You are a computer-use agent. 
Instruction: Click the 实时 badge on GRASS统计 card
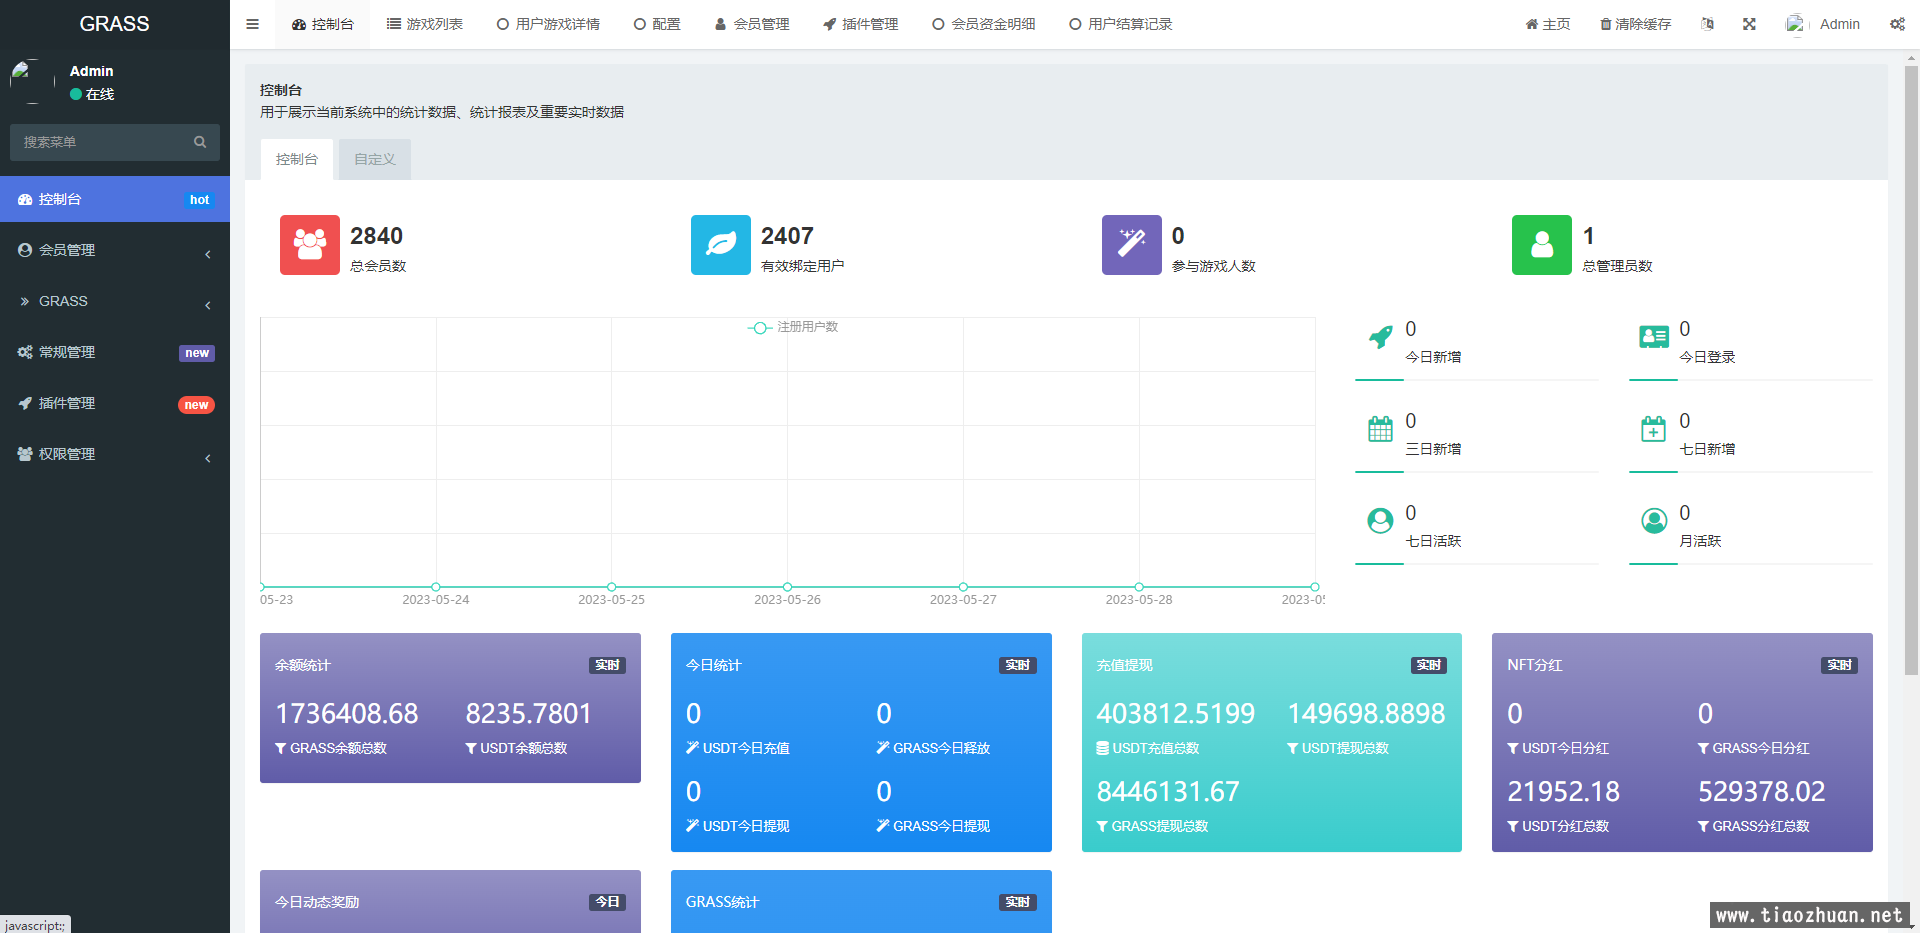click(x=1018, y=902)
